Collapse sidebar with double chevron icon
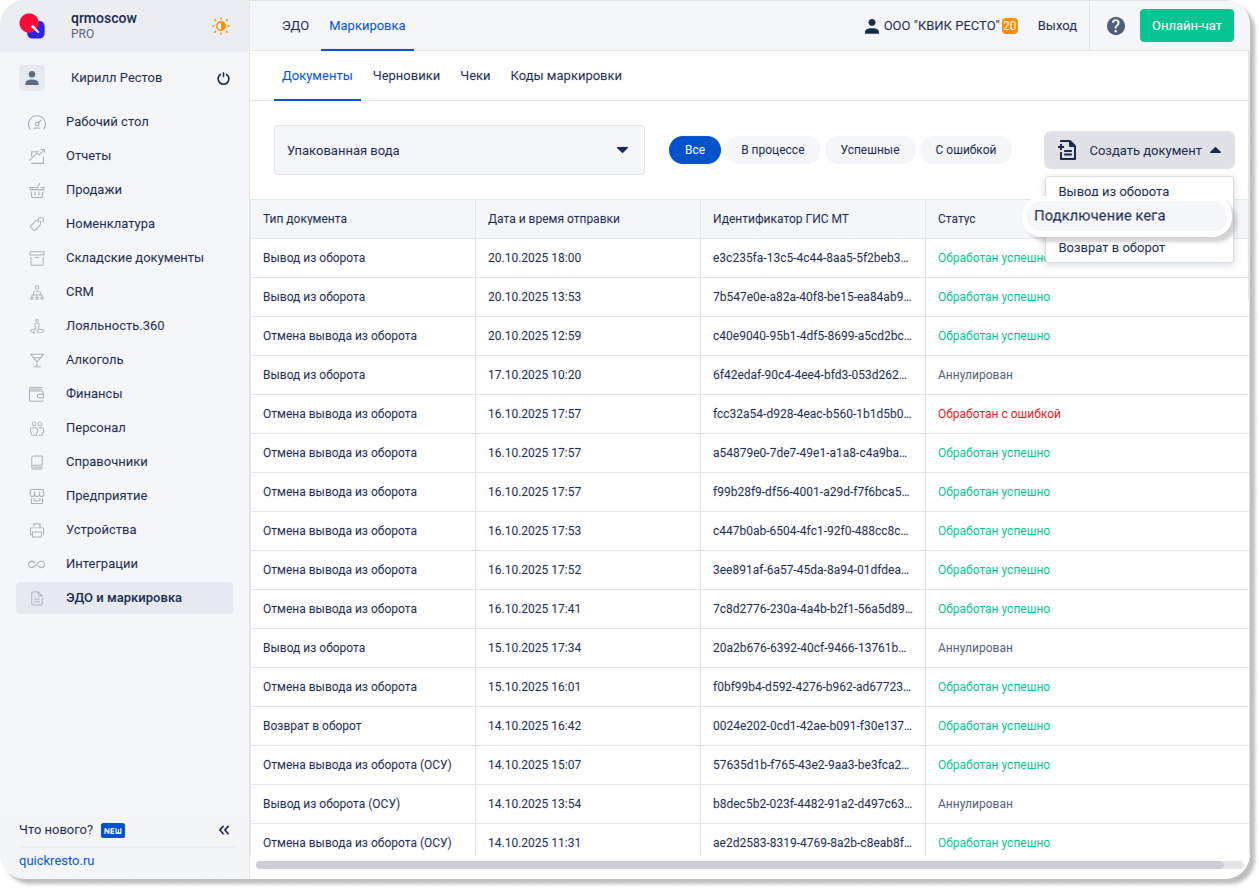Screen dimensions: 1259x888 (x=224, y=830)
